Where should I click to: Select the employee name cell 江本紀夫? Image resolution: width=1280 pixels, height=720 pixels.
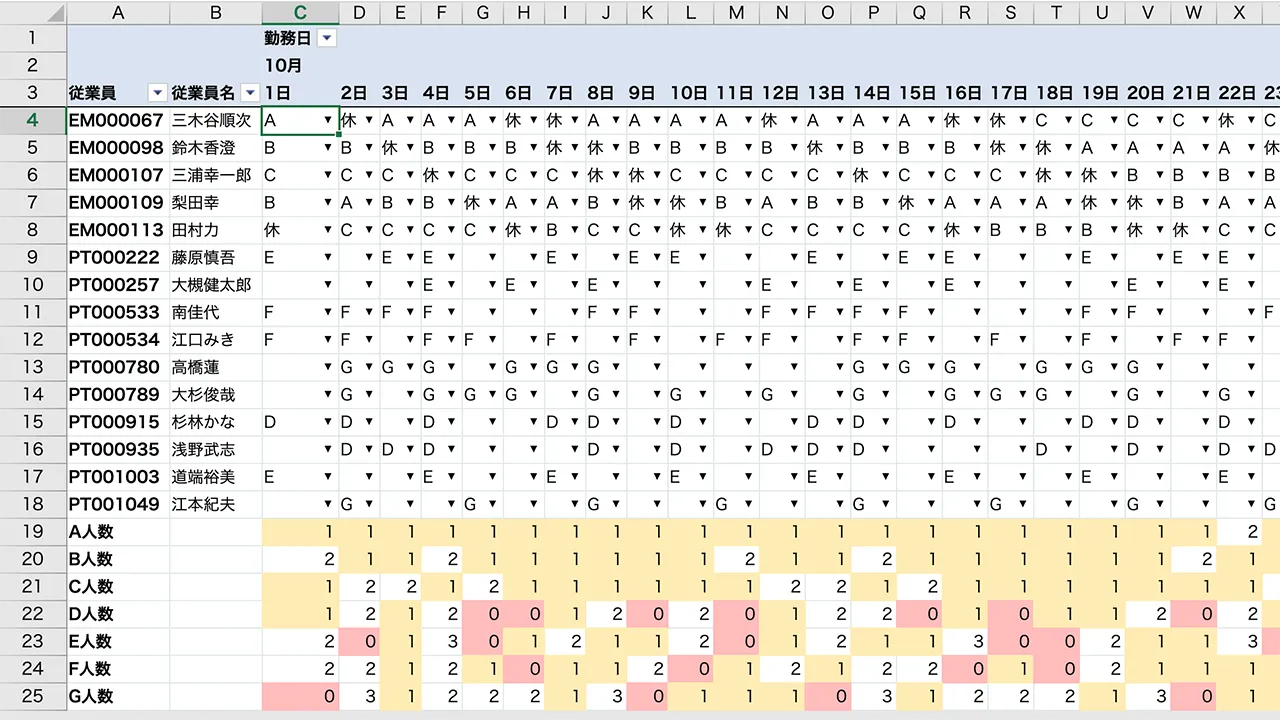(211, 504)
